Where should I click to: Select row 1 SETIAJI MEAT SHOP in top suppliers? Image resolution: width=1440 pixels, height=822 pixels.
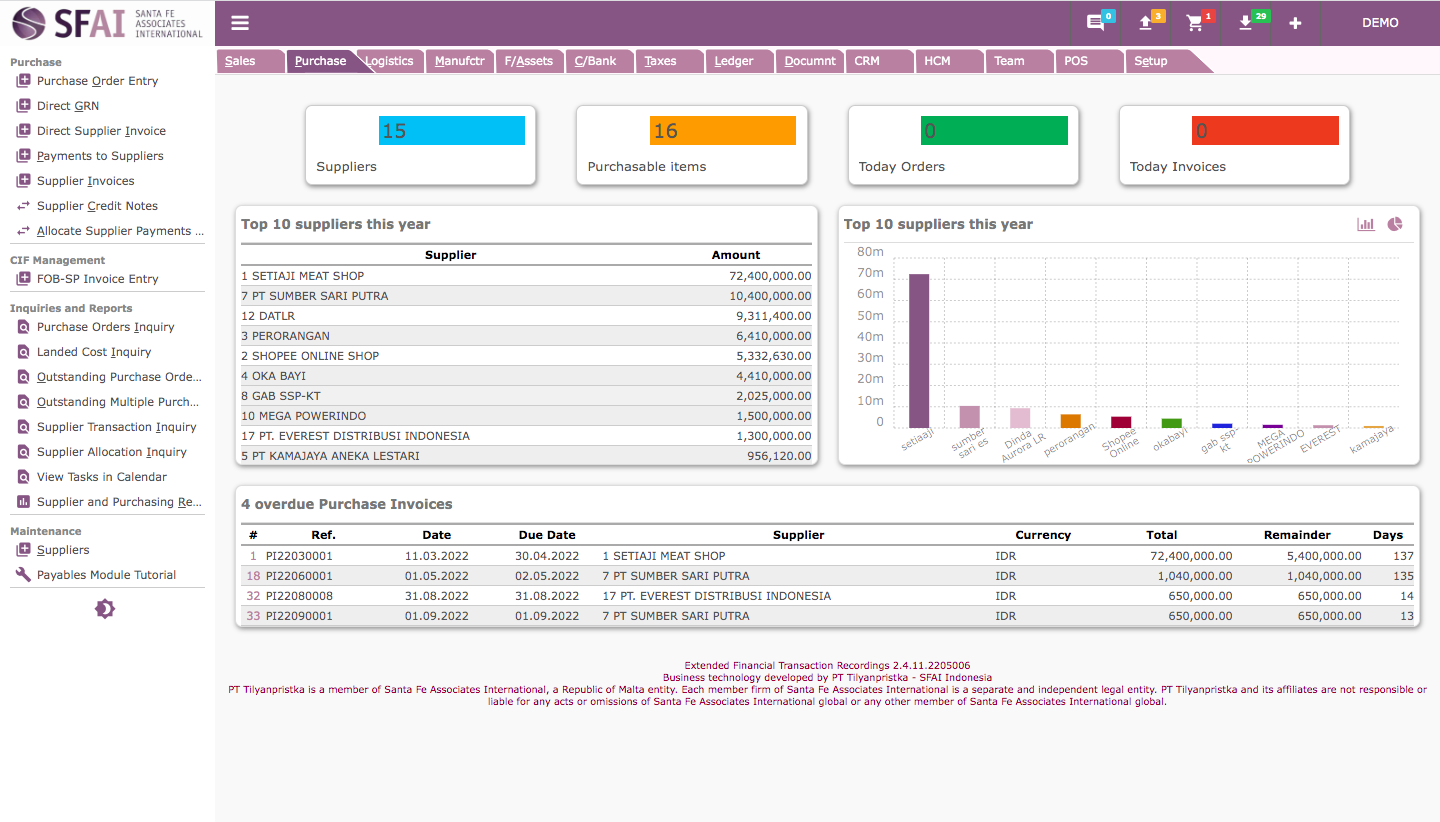(527, 276)
